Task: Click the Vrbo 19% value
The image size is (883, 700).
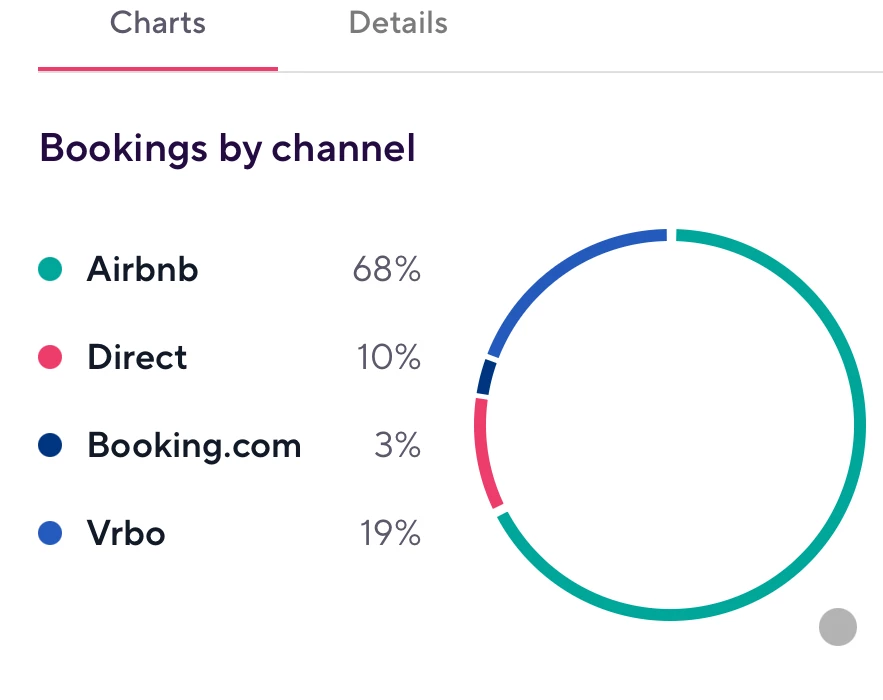Action: coord(390,533)
